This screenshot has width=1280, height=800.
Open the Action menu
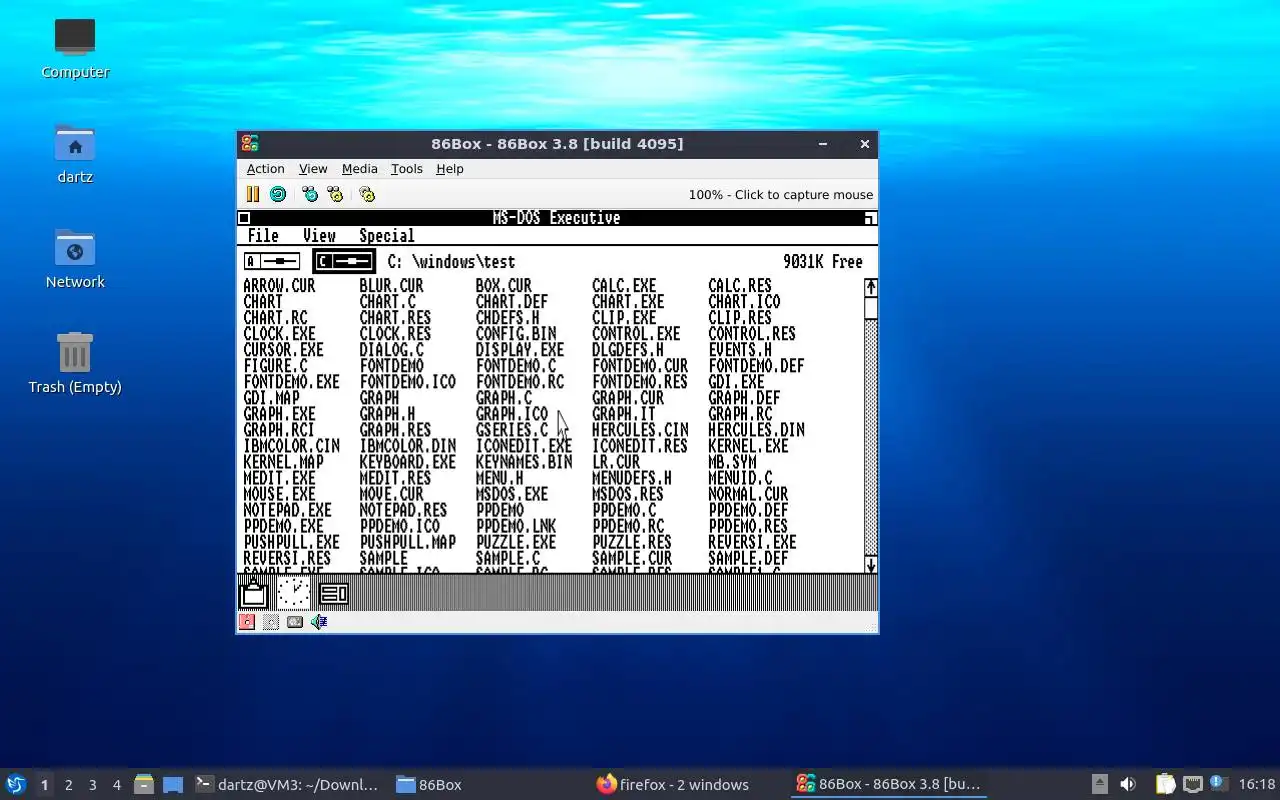[x=266, y=168]
